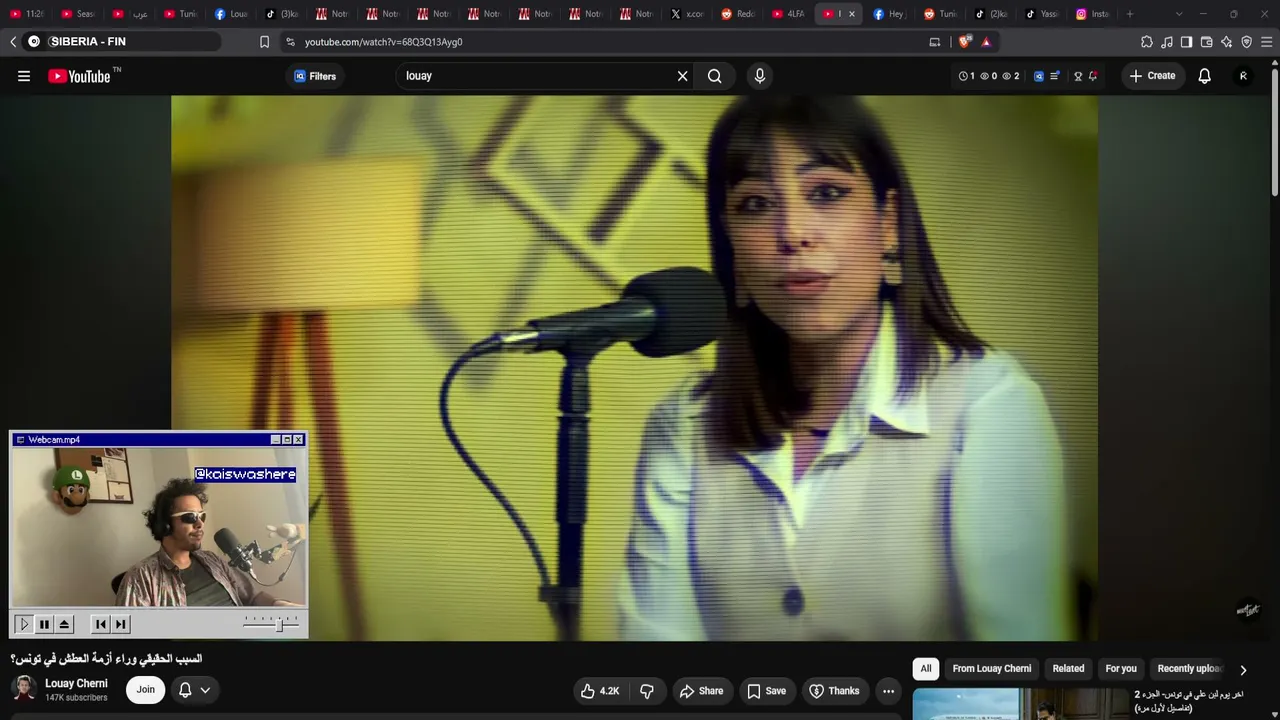Run the search with the magnifier button

[715, 76]
